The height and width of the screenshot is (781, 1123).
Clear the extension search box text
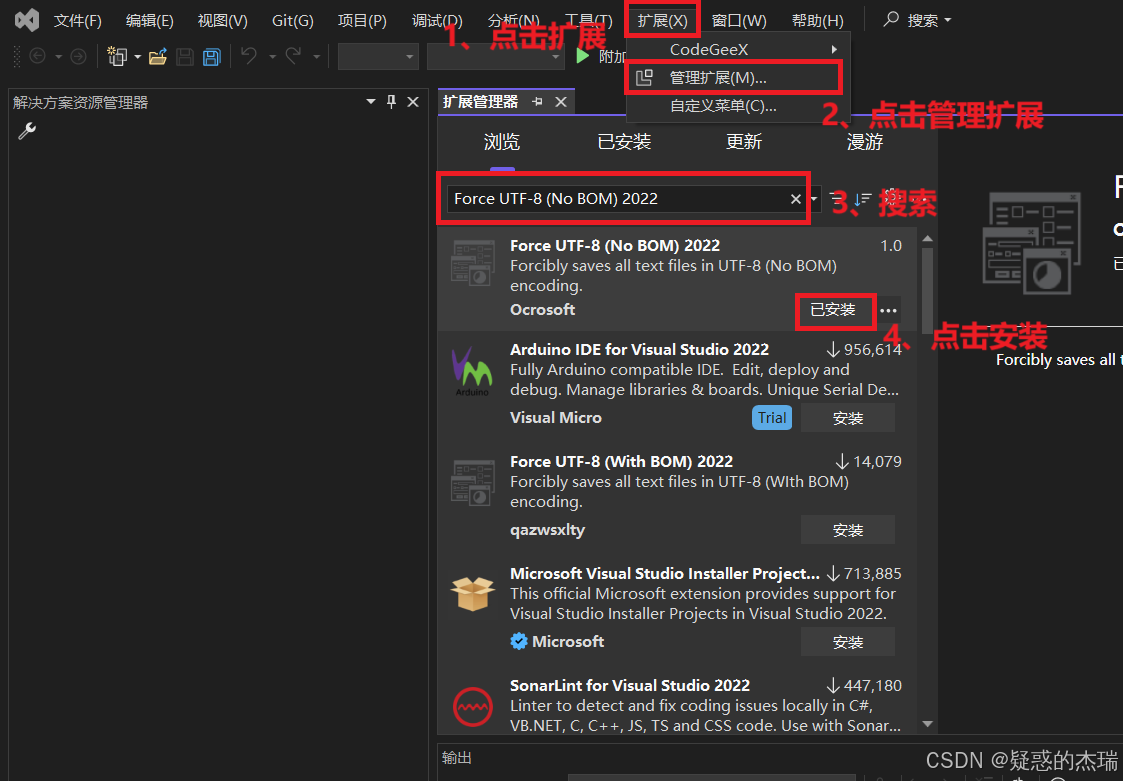pyautogui.click(x=796, y=199)
